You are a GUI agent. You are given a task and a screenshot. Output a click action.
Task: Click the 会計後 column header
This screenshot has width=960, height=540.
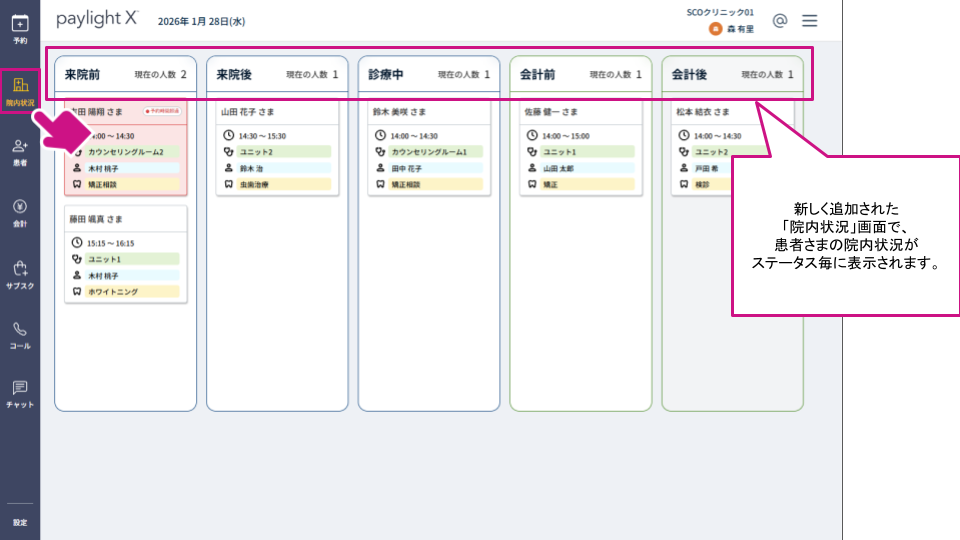[733, 75]
